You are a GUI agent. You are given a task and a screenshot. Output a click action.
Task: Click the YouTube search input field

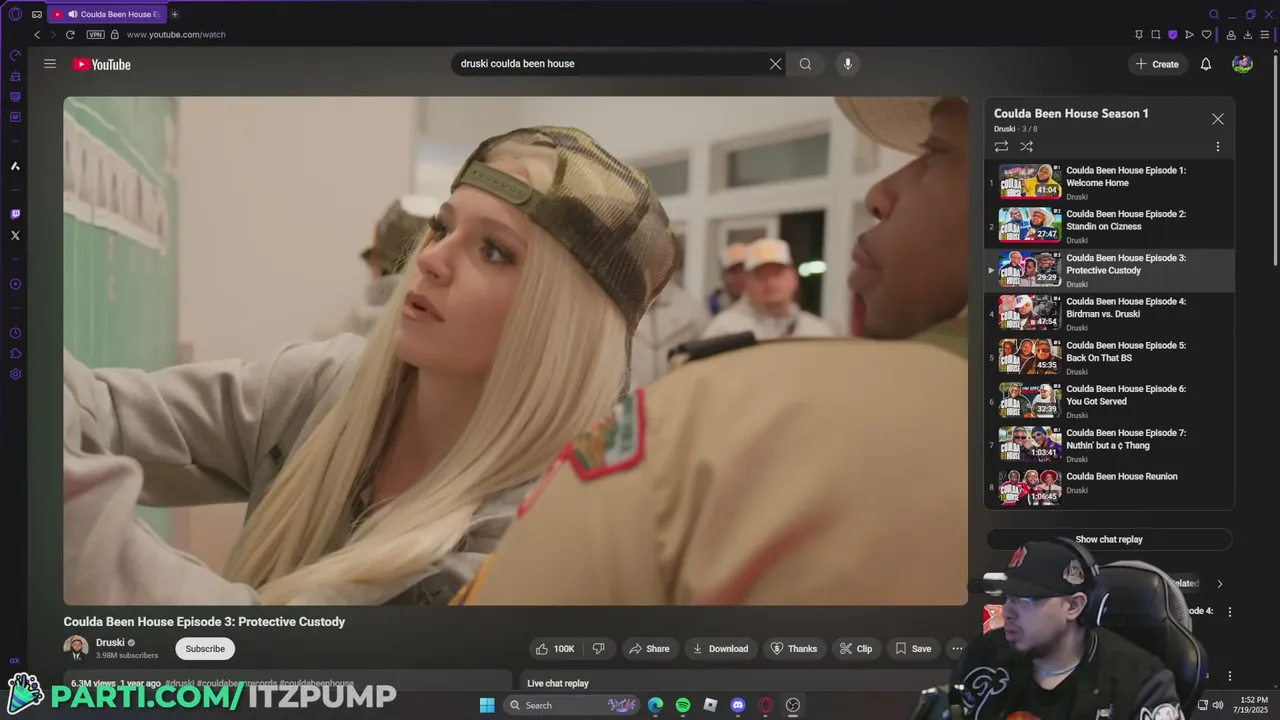tap(610, 64)
